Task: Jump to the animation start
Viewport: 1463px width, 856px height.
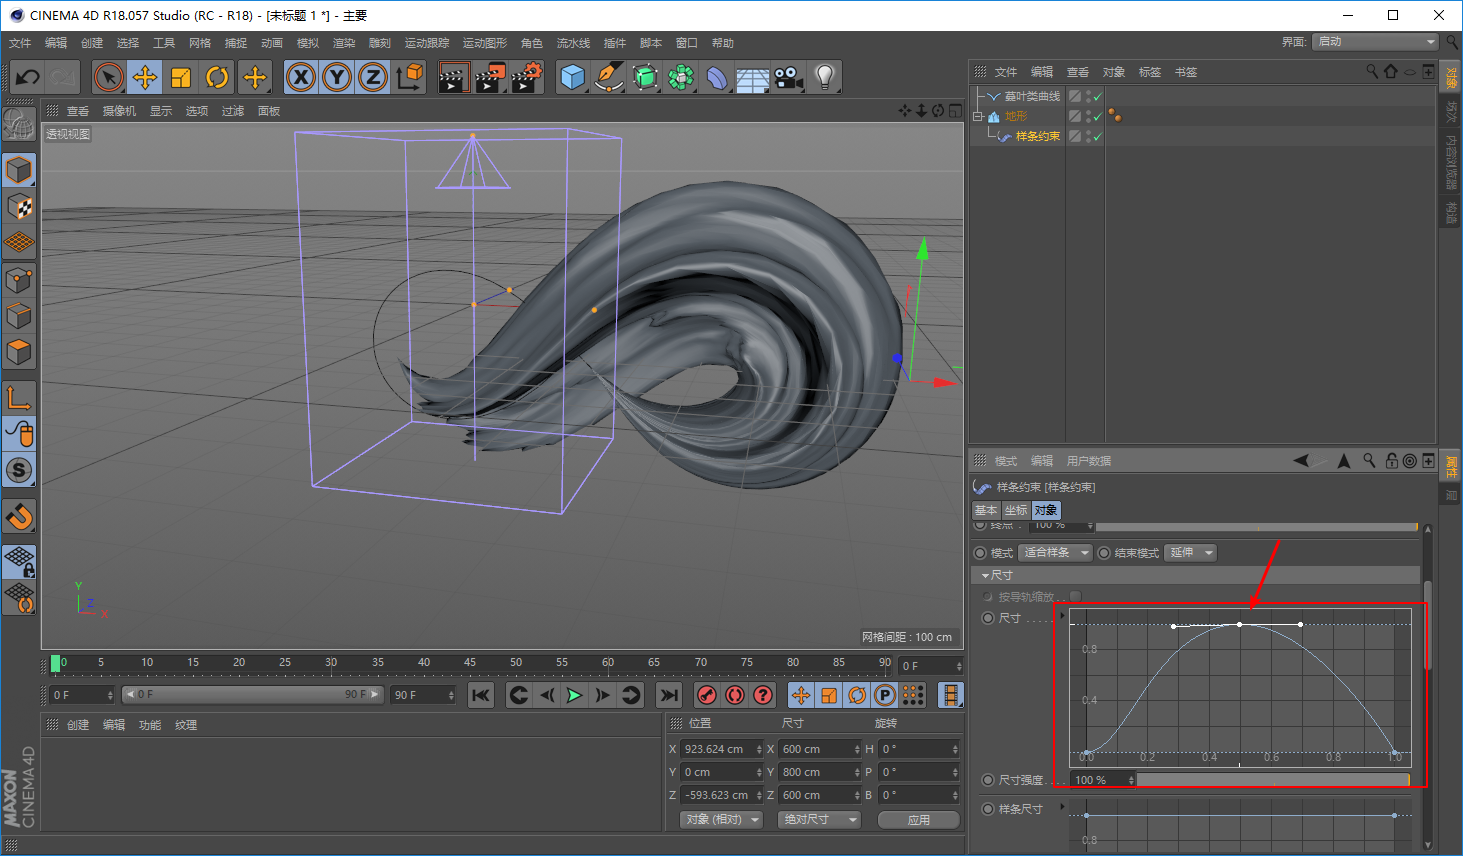Action: pos(481,695)
